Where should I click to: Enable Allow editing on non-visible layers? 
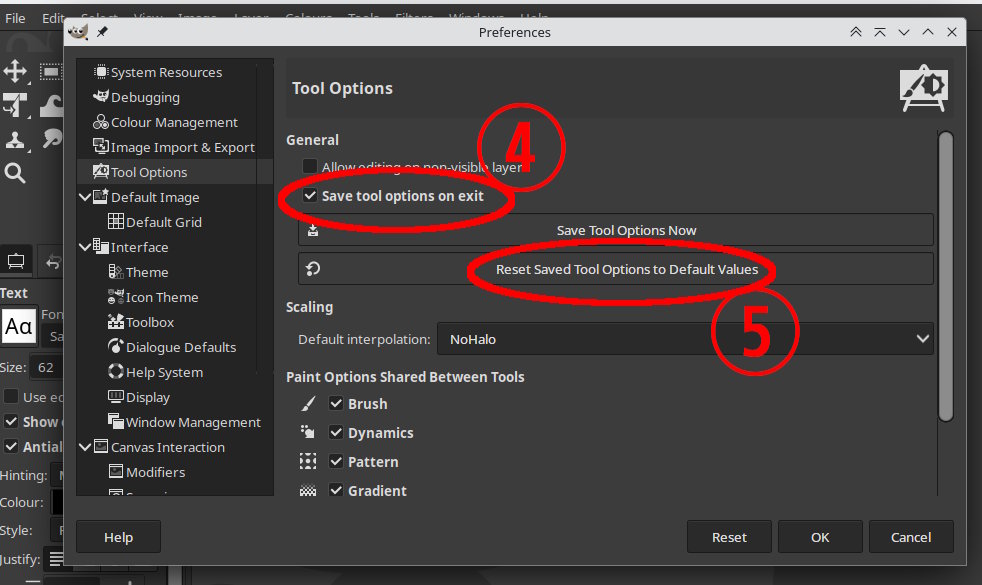pyautogui.click(x=309, y=167)
